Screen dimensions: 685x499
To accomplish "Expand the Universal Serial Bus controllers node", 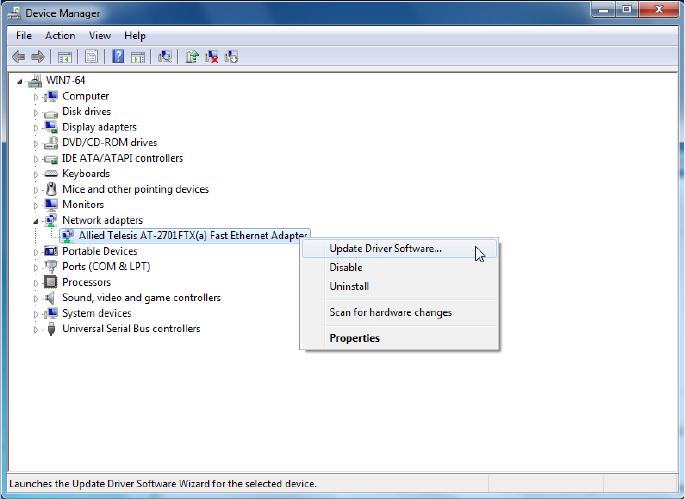I will pyautogui.click(x=36, y=329).
